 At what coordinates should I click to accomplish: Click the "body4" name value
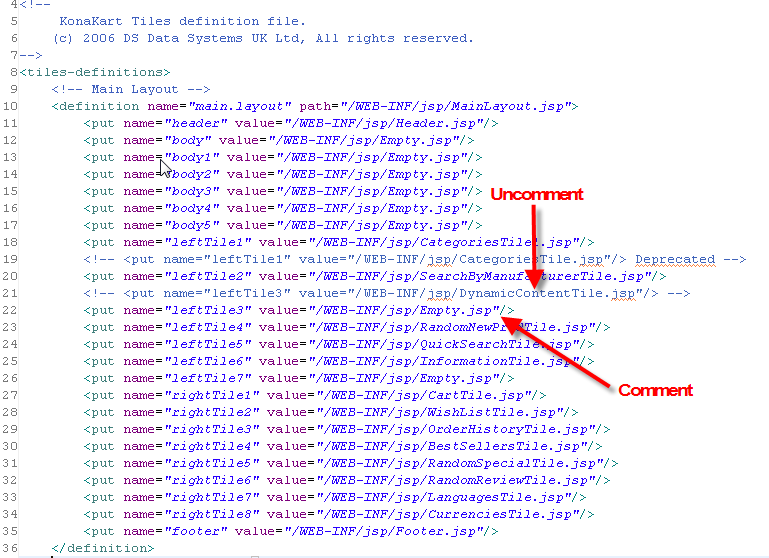(192, 208)
